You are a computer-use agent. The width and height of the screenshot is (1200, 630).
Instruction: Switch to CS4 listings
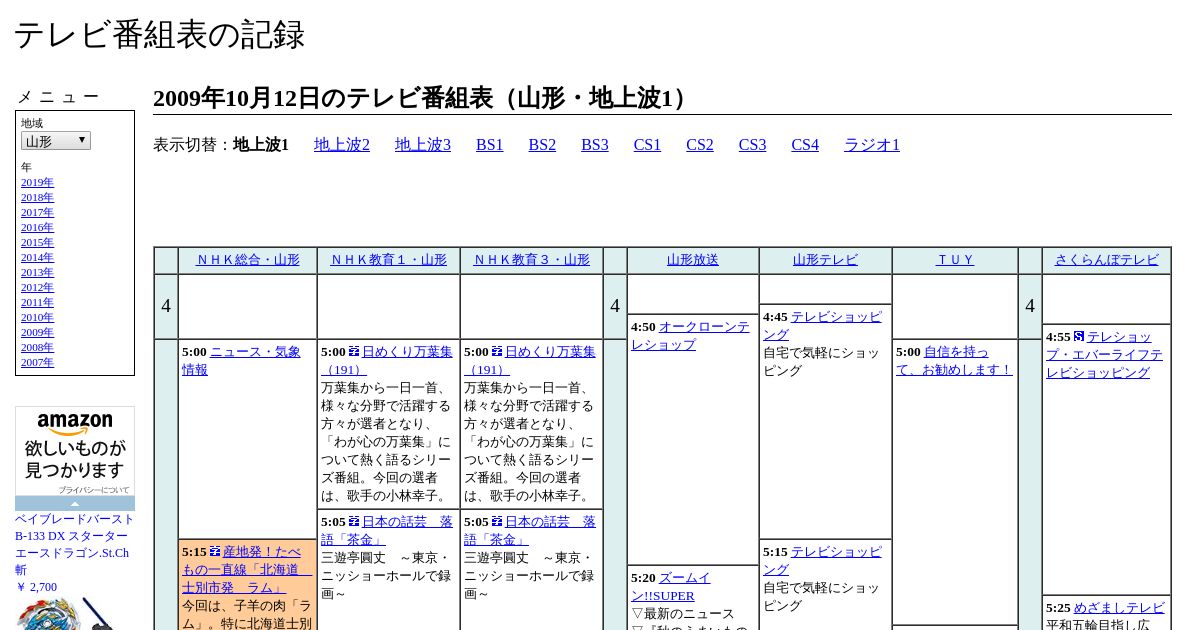pyautogui.click(x=805, y=145)
